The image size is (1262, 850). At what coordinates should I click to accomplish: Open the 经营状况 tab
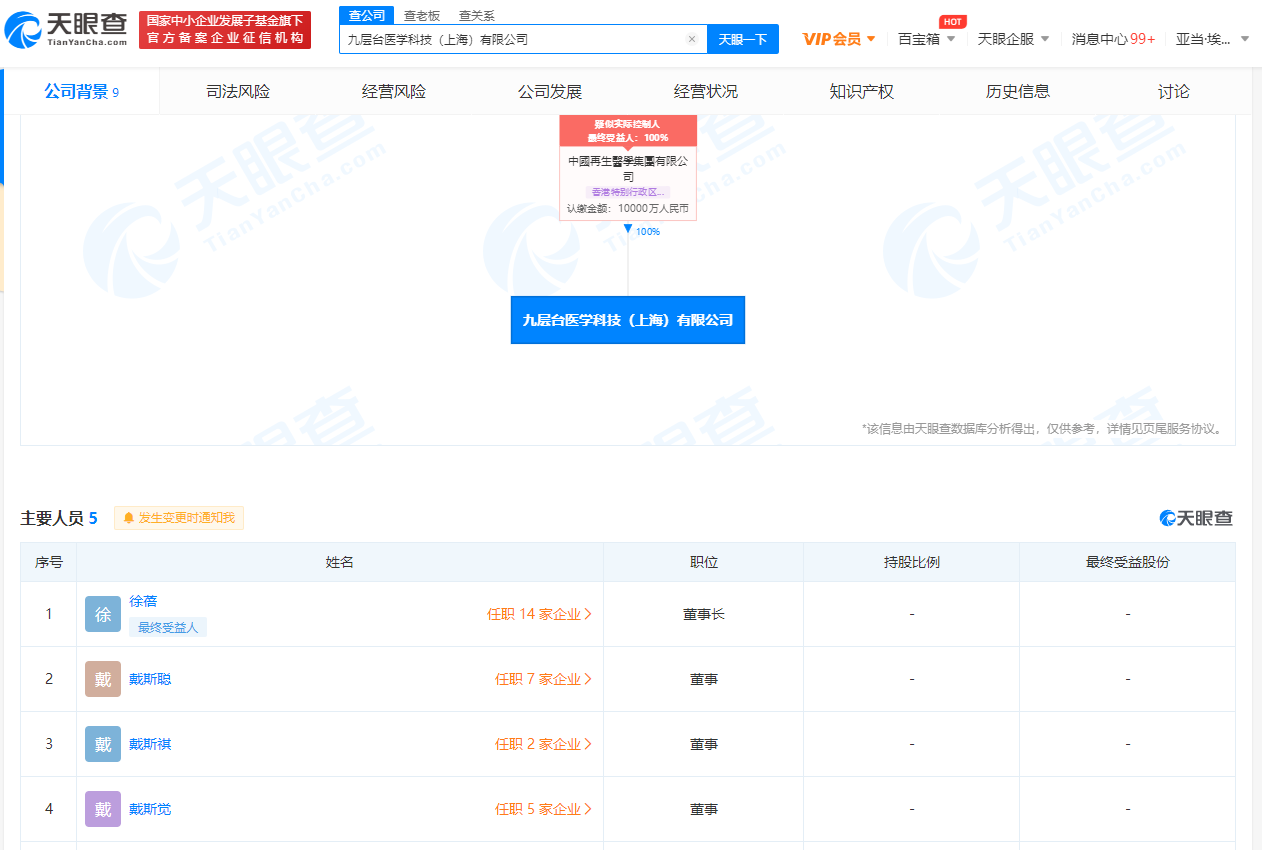tap(706, 92)
